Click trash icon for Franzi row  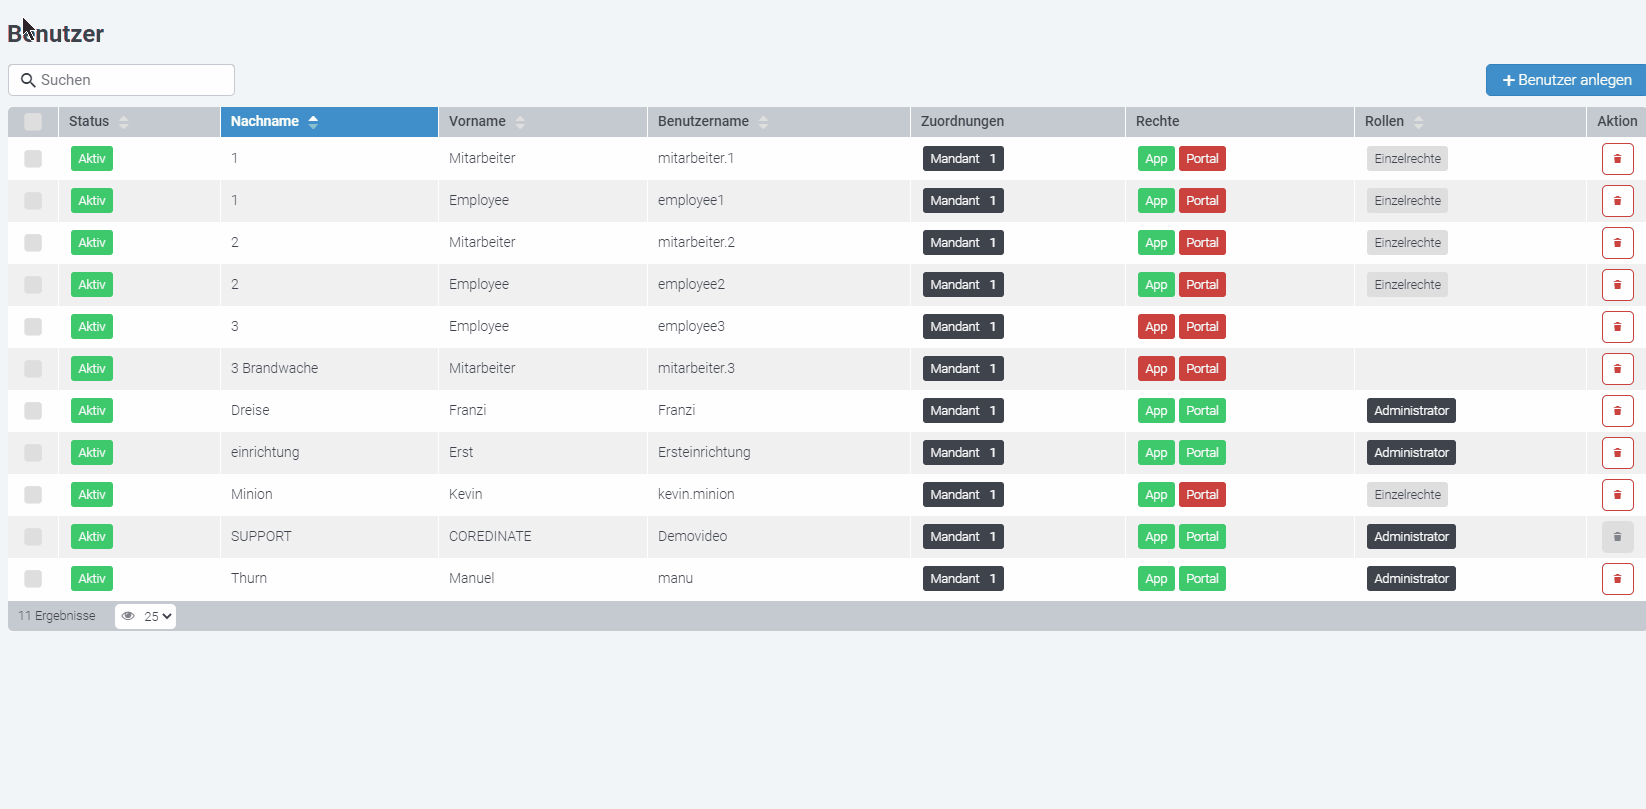click(1617, 411)
